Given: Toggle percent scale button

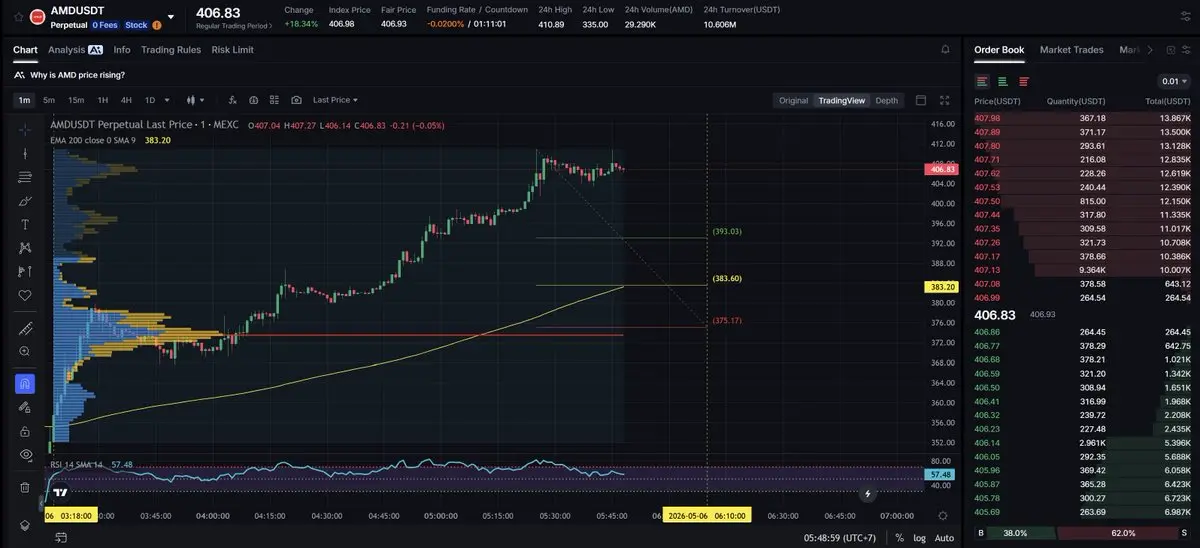Looking at the screenshot, I should [899, 537].
